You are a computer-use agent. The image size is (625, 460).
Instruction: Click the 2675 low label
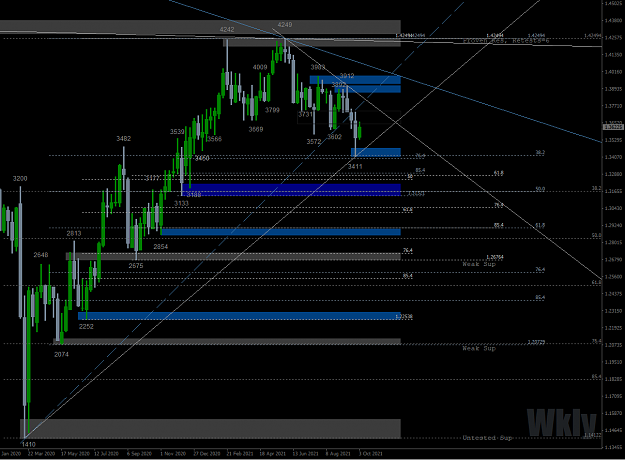136,265
